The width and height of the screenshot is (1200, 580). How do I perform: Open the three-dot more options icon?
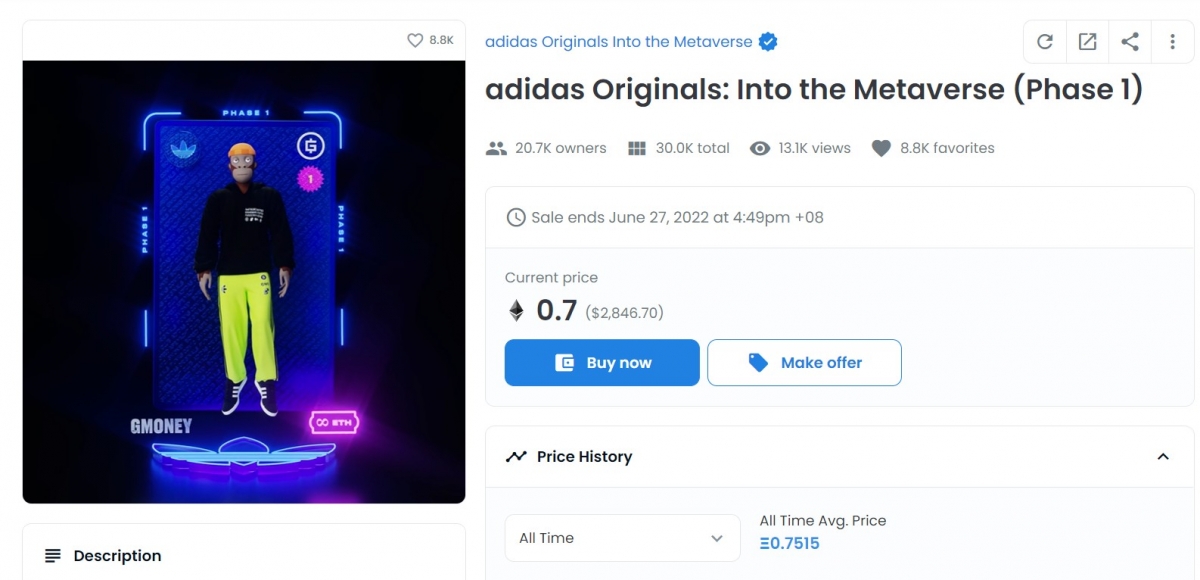pyautogui.click(x=1173, y=41)
